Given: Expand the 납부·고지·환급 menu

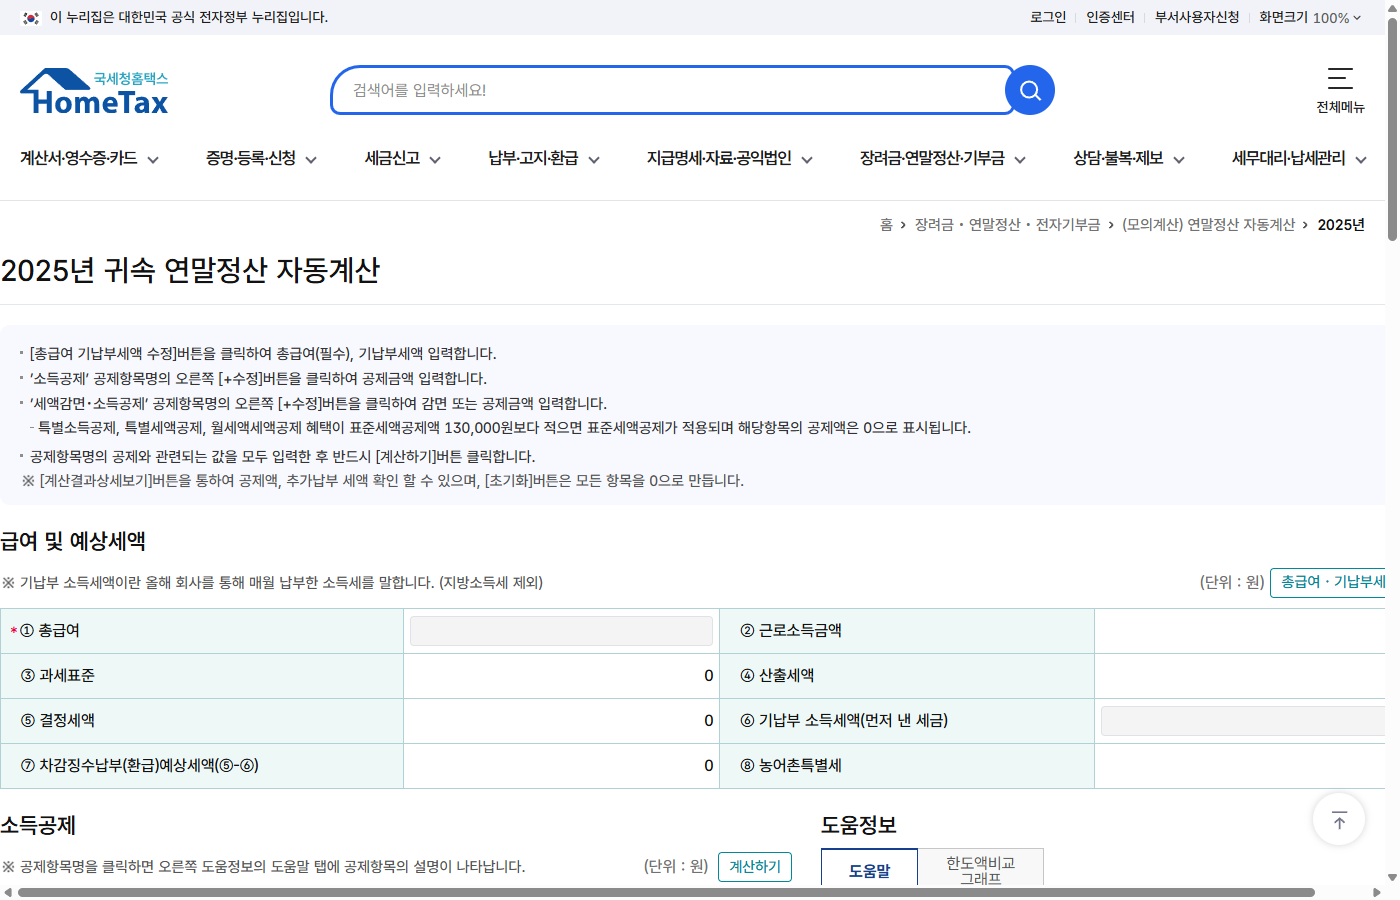Looking at the screenshot, I should coord(533,158).
